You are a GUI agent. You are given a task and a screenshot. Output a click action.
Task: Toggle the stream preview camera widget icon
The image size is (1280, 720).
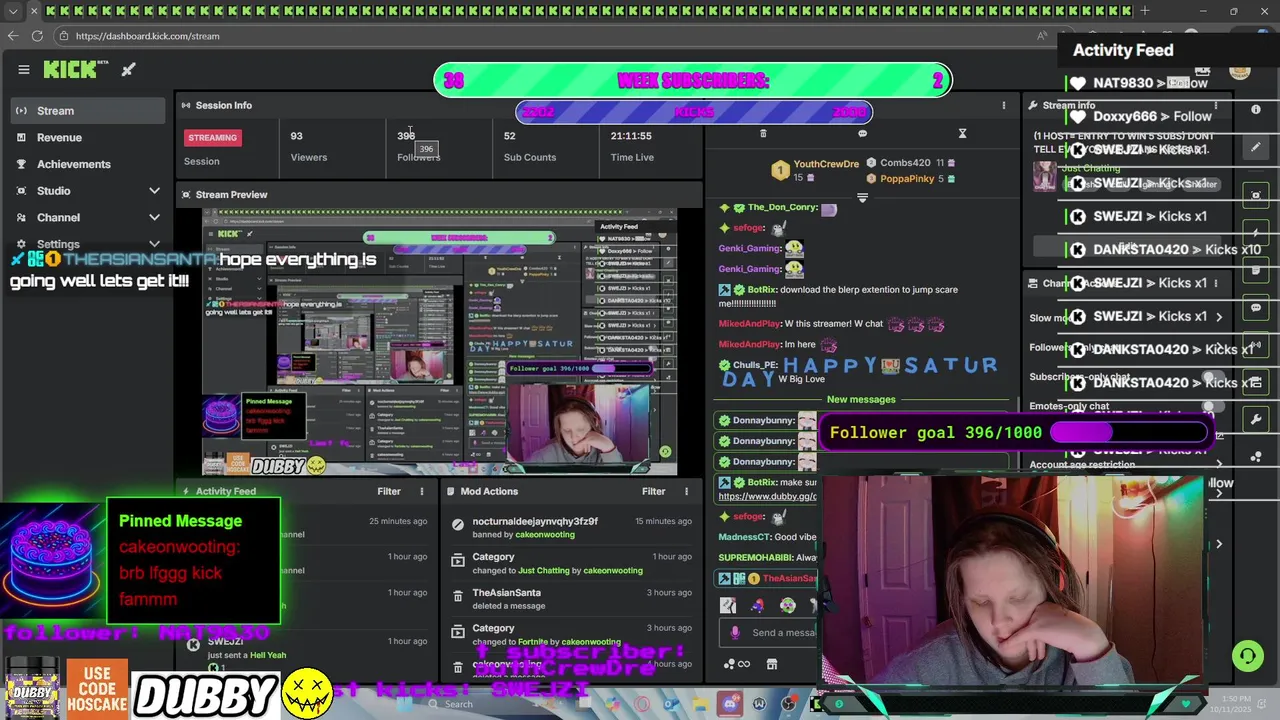[x=1256, y=195]
